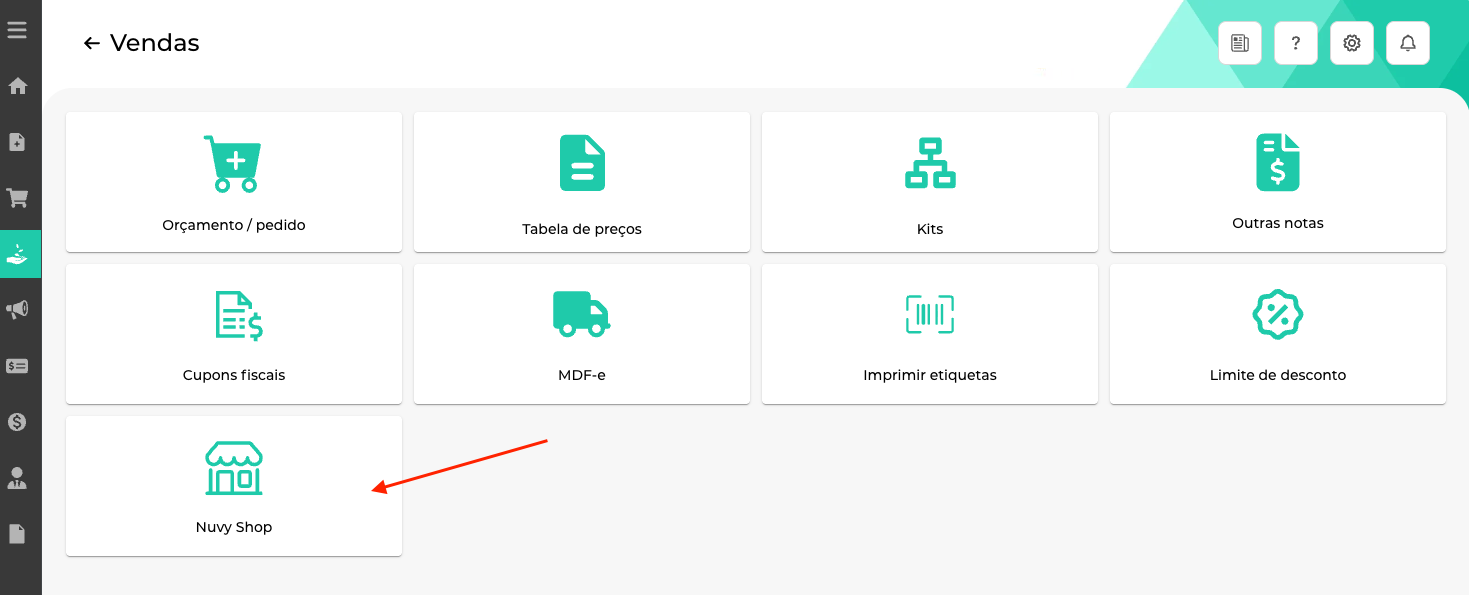This screenshot has height=595, width=1469.
Task: Open the Nuvy Shop storefront tile
Action: [x=234, y=486]
